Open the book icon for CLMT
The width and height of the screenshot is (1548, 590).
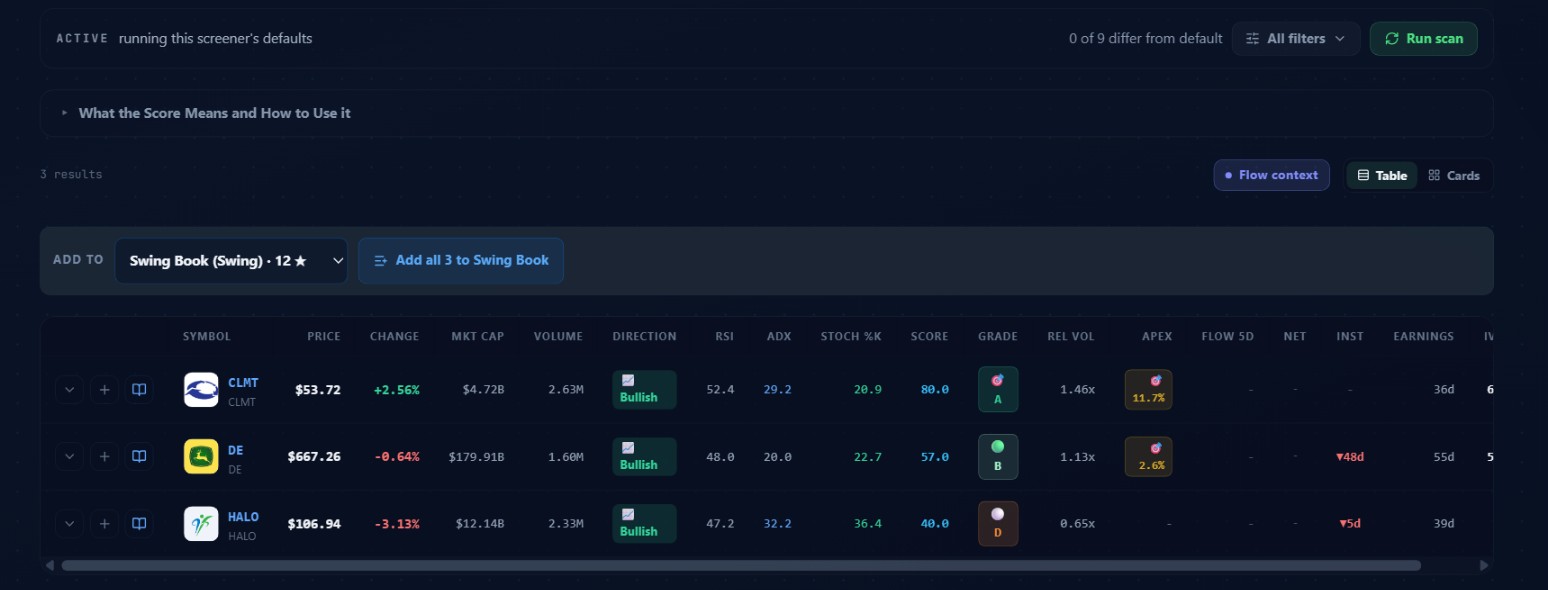[x=139, y=390]
